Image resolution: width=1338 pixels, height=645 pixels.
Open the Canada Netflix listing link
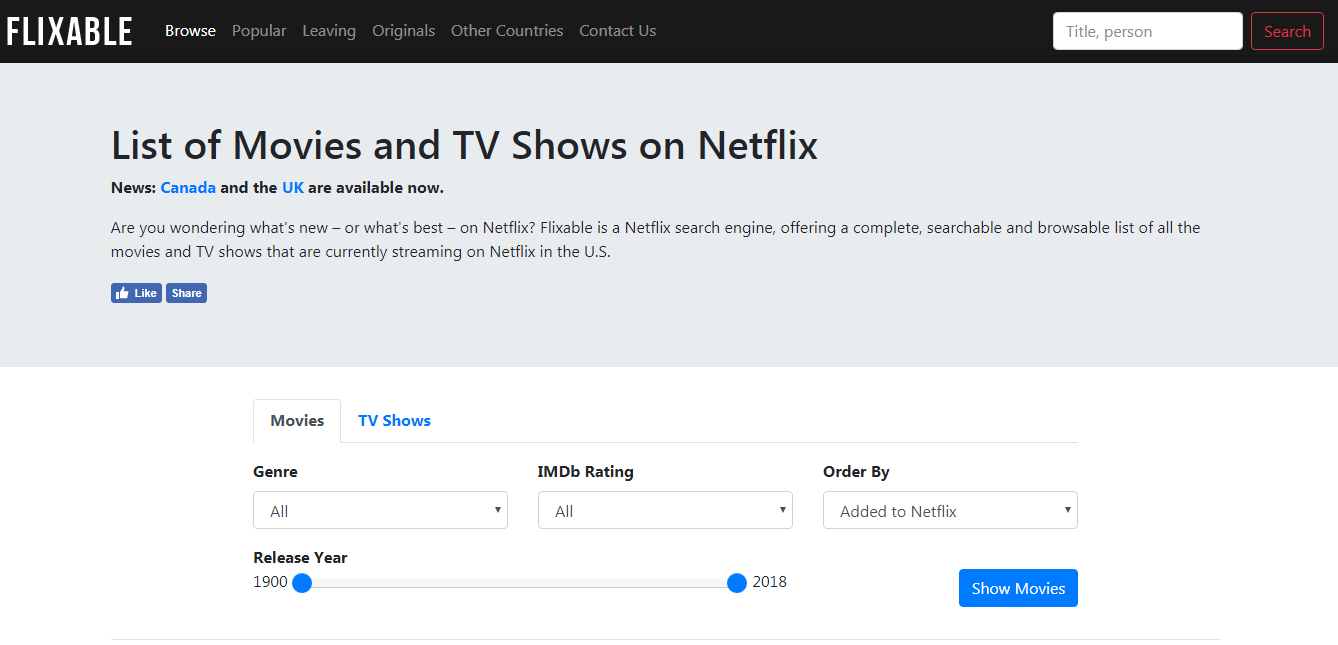click(x=188, y=187)
